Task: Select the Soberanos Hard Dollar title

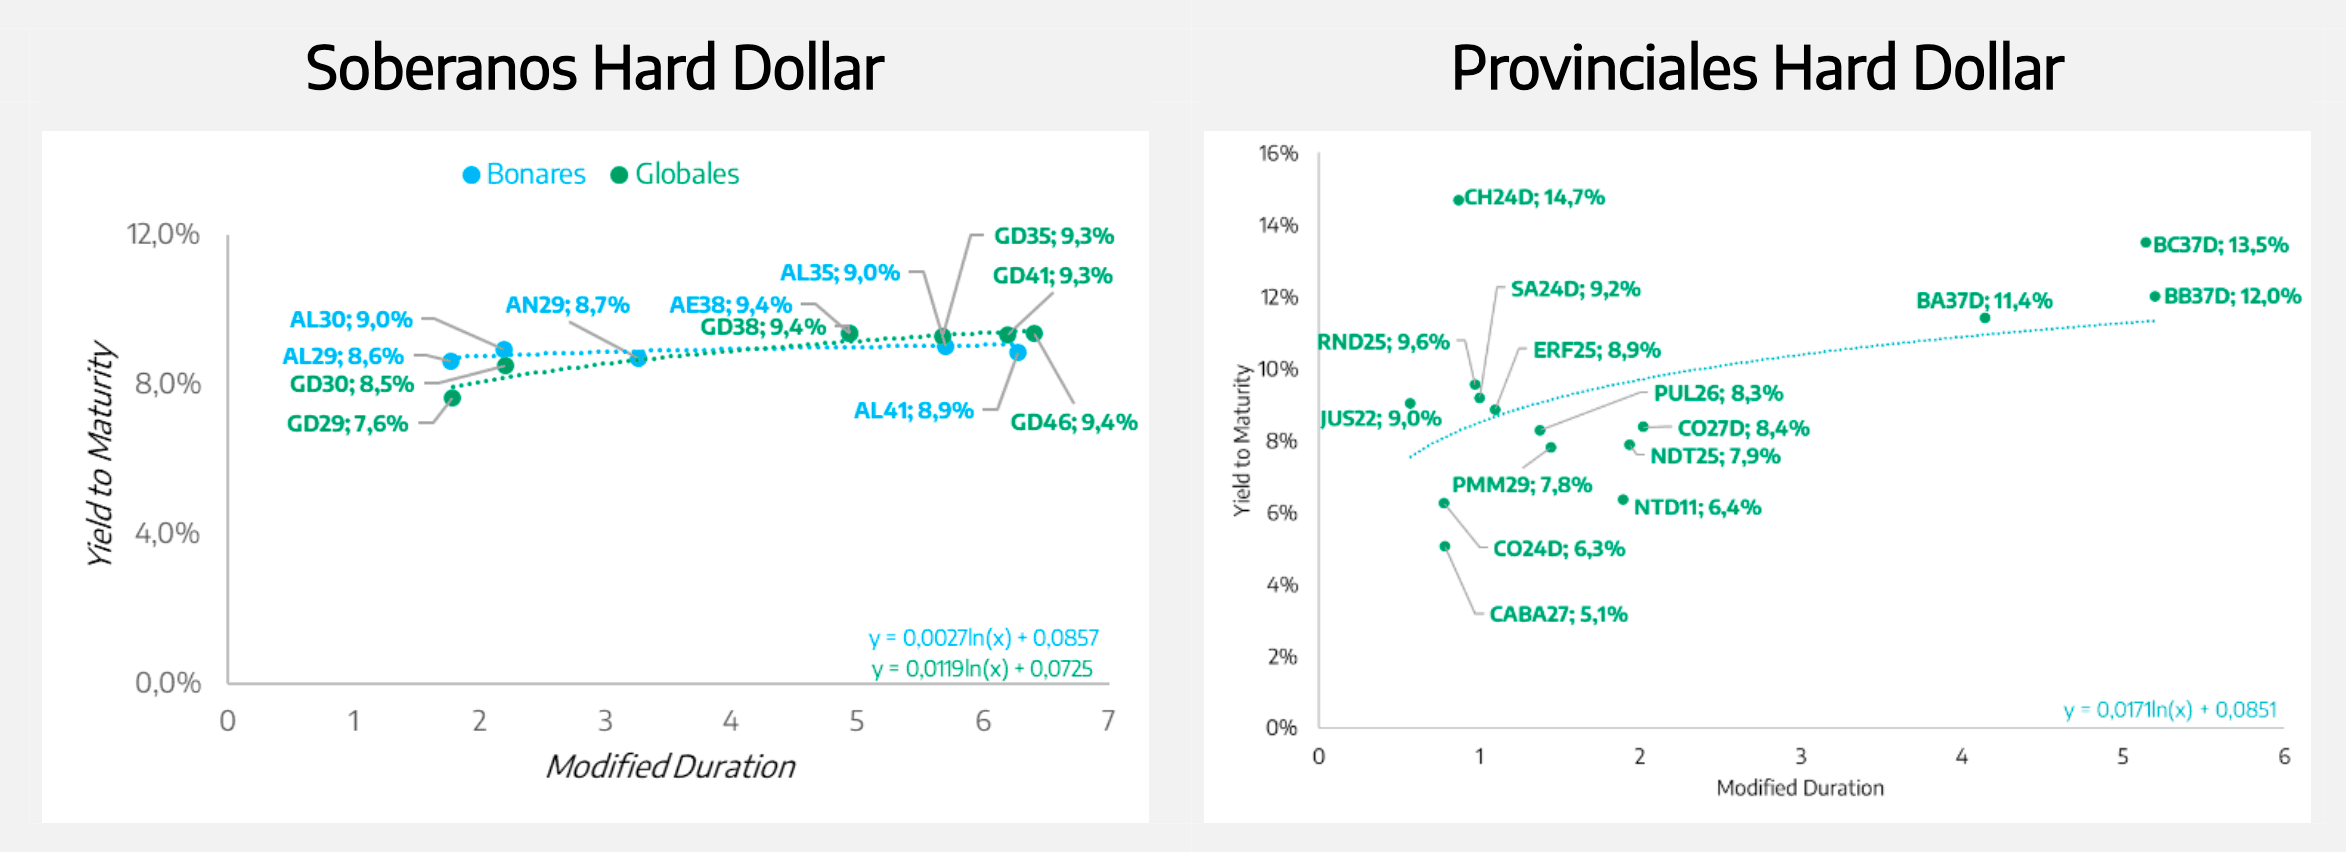Action: [595, 68]
